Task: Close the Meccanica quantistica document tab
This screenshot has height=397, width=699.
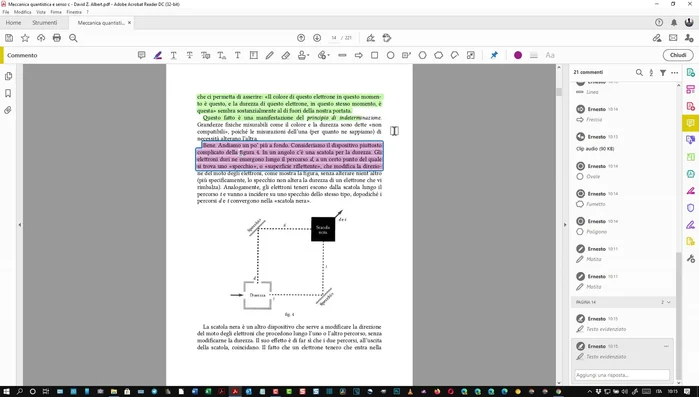Action: pyautogui.click(x=129, y=23)
